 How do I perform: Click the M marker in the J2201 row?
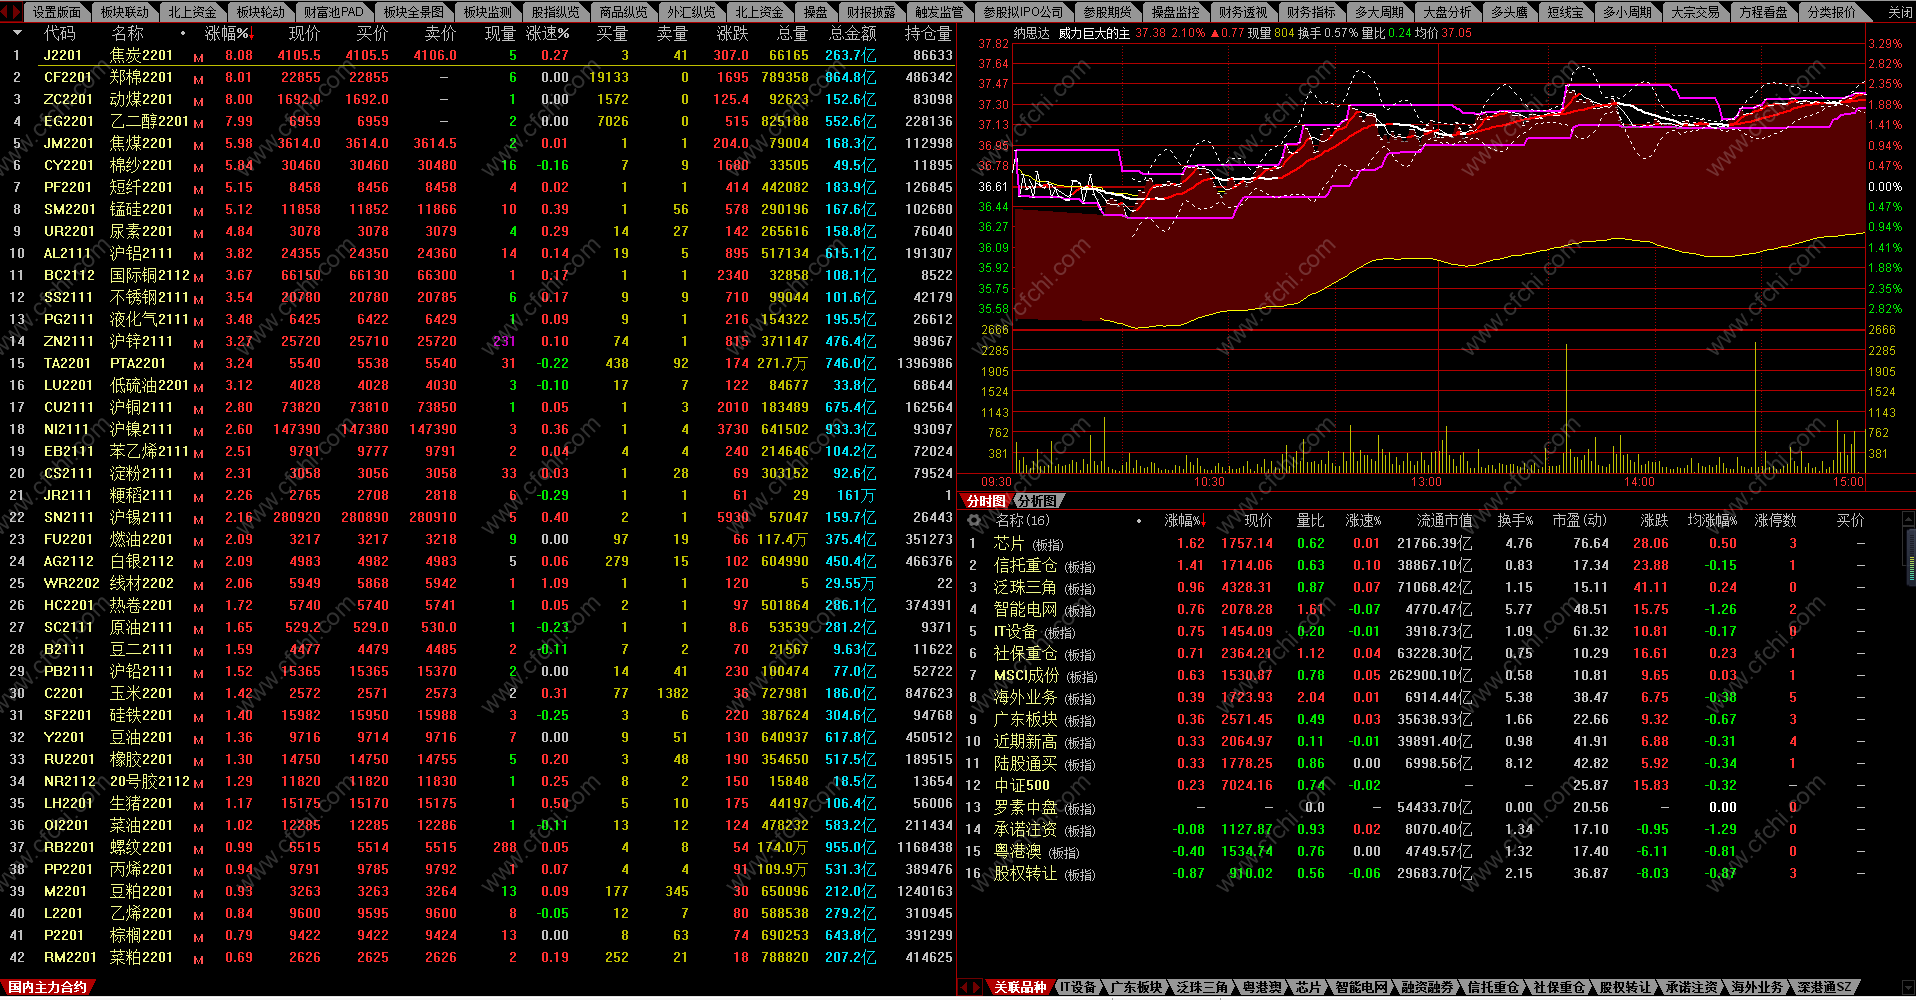click(x=198, y=57)
